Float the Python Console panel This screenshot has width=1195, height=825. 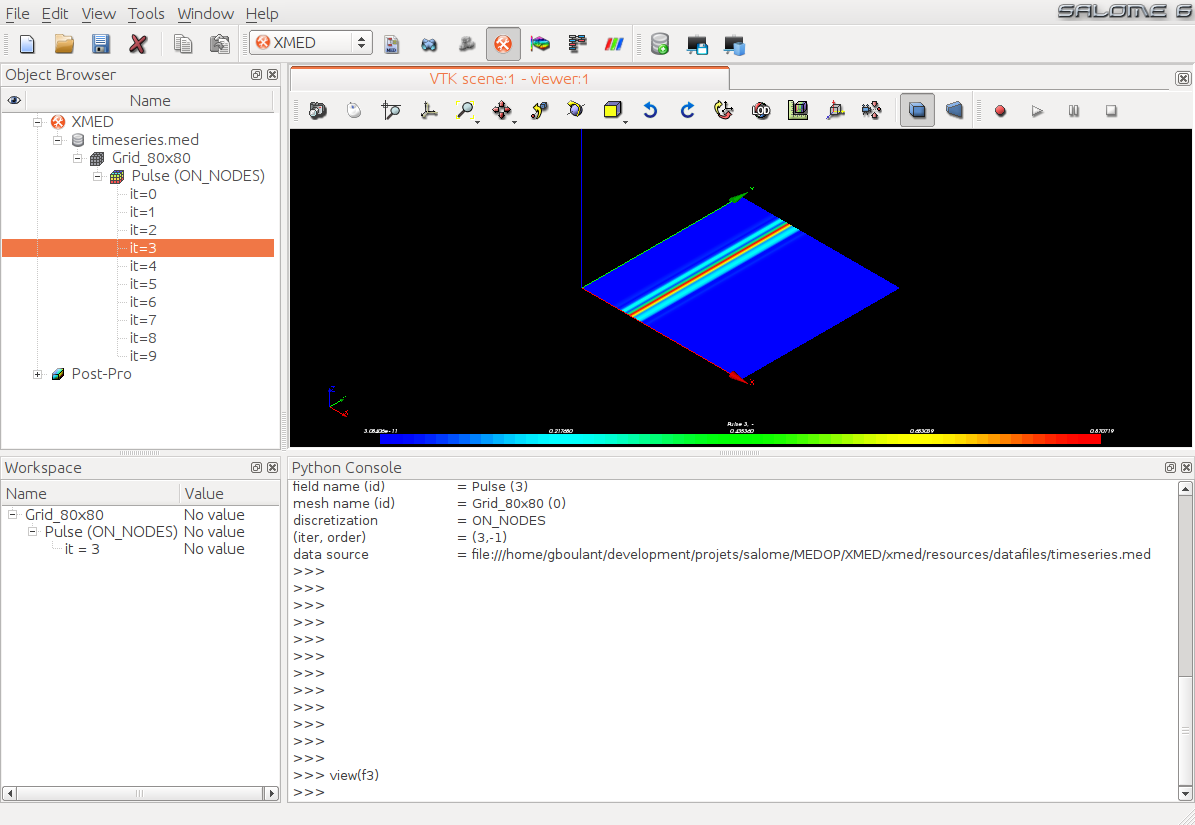pos(1170,468)
